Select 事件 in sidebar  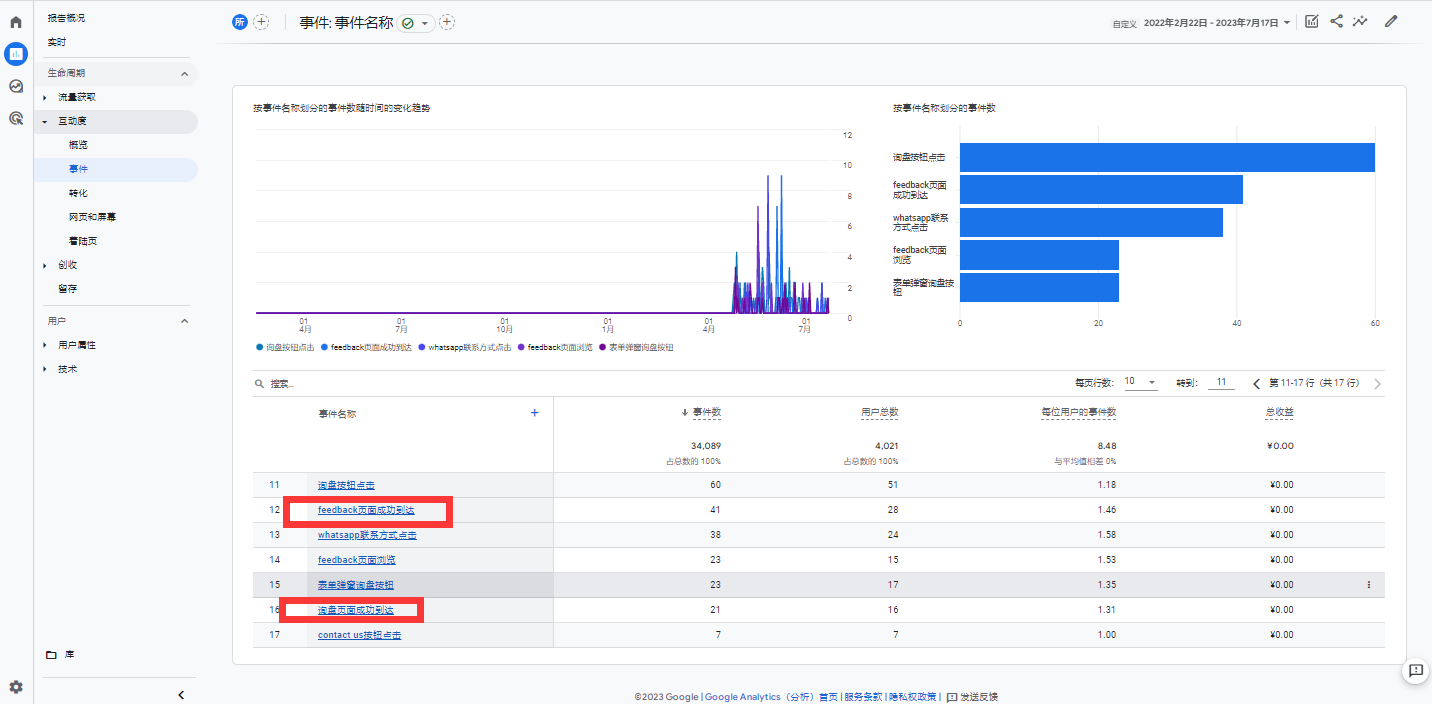78,169
